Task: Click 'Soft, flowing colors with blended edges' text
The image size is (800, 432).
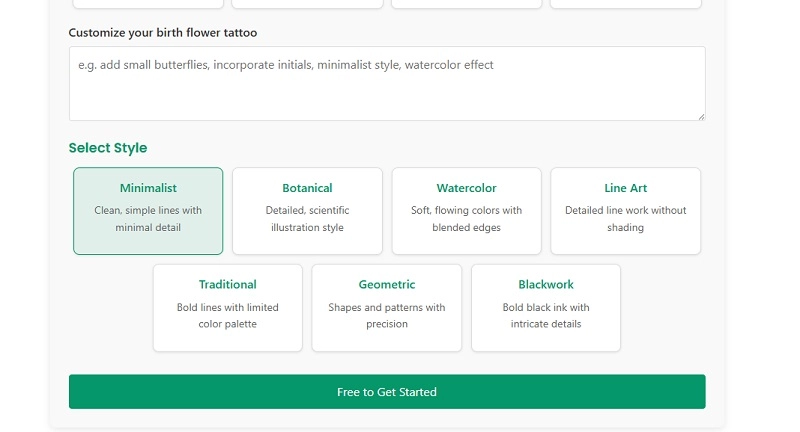Action: tap(466, 219)
